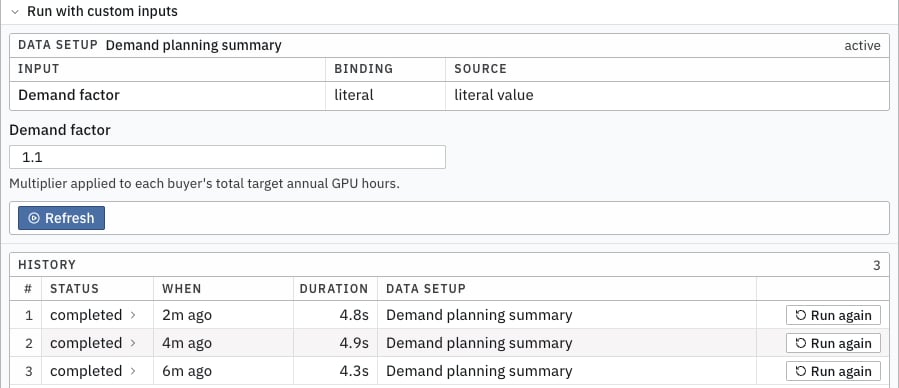This screenshot has height=388, width=899.
Task: Collapse the Run with custom inputs section
Action: coord(15,11)
